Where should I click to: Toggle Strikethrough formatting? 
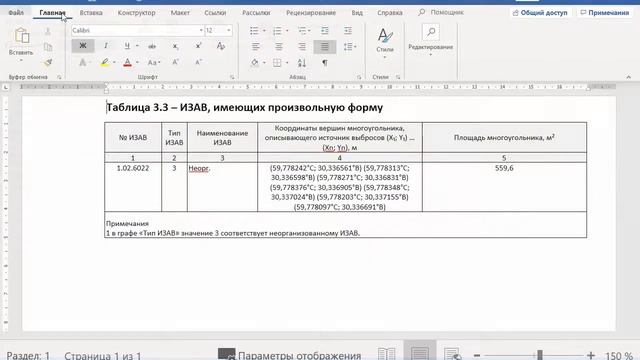152,47
